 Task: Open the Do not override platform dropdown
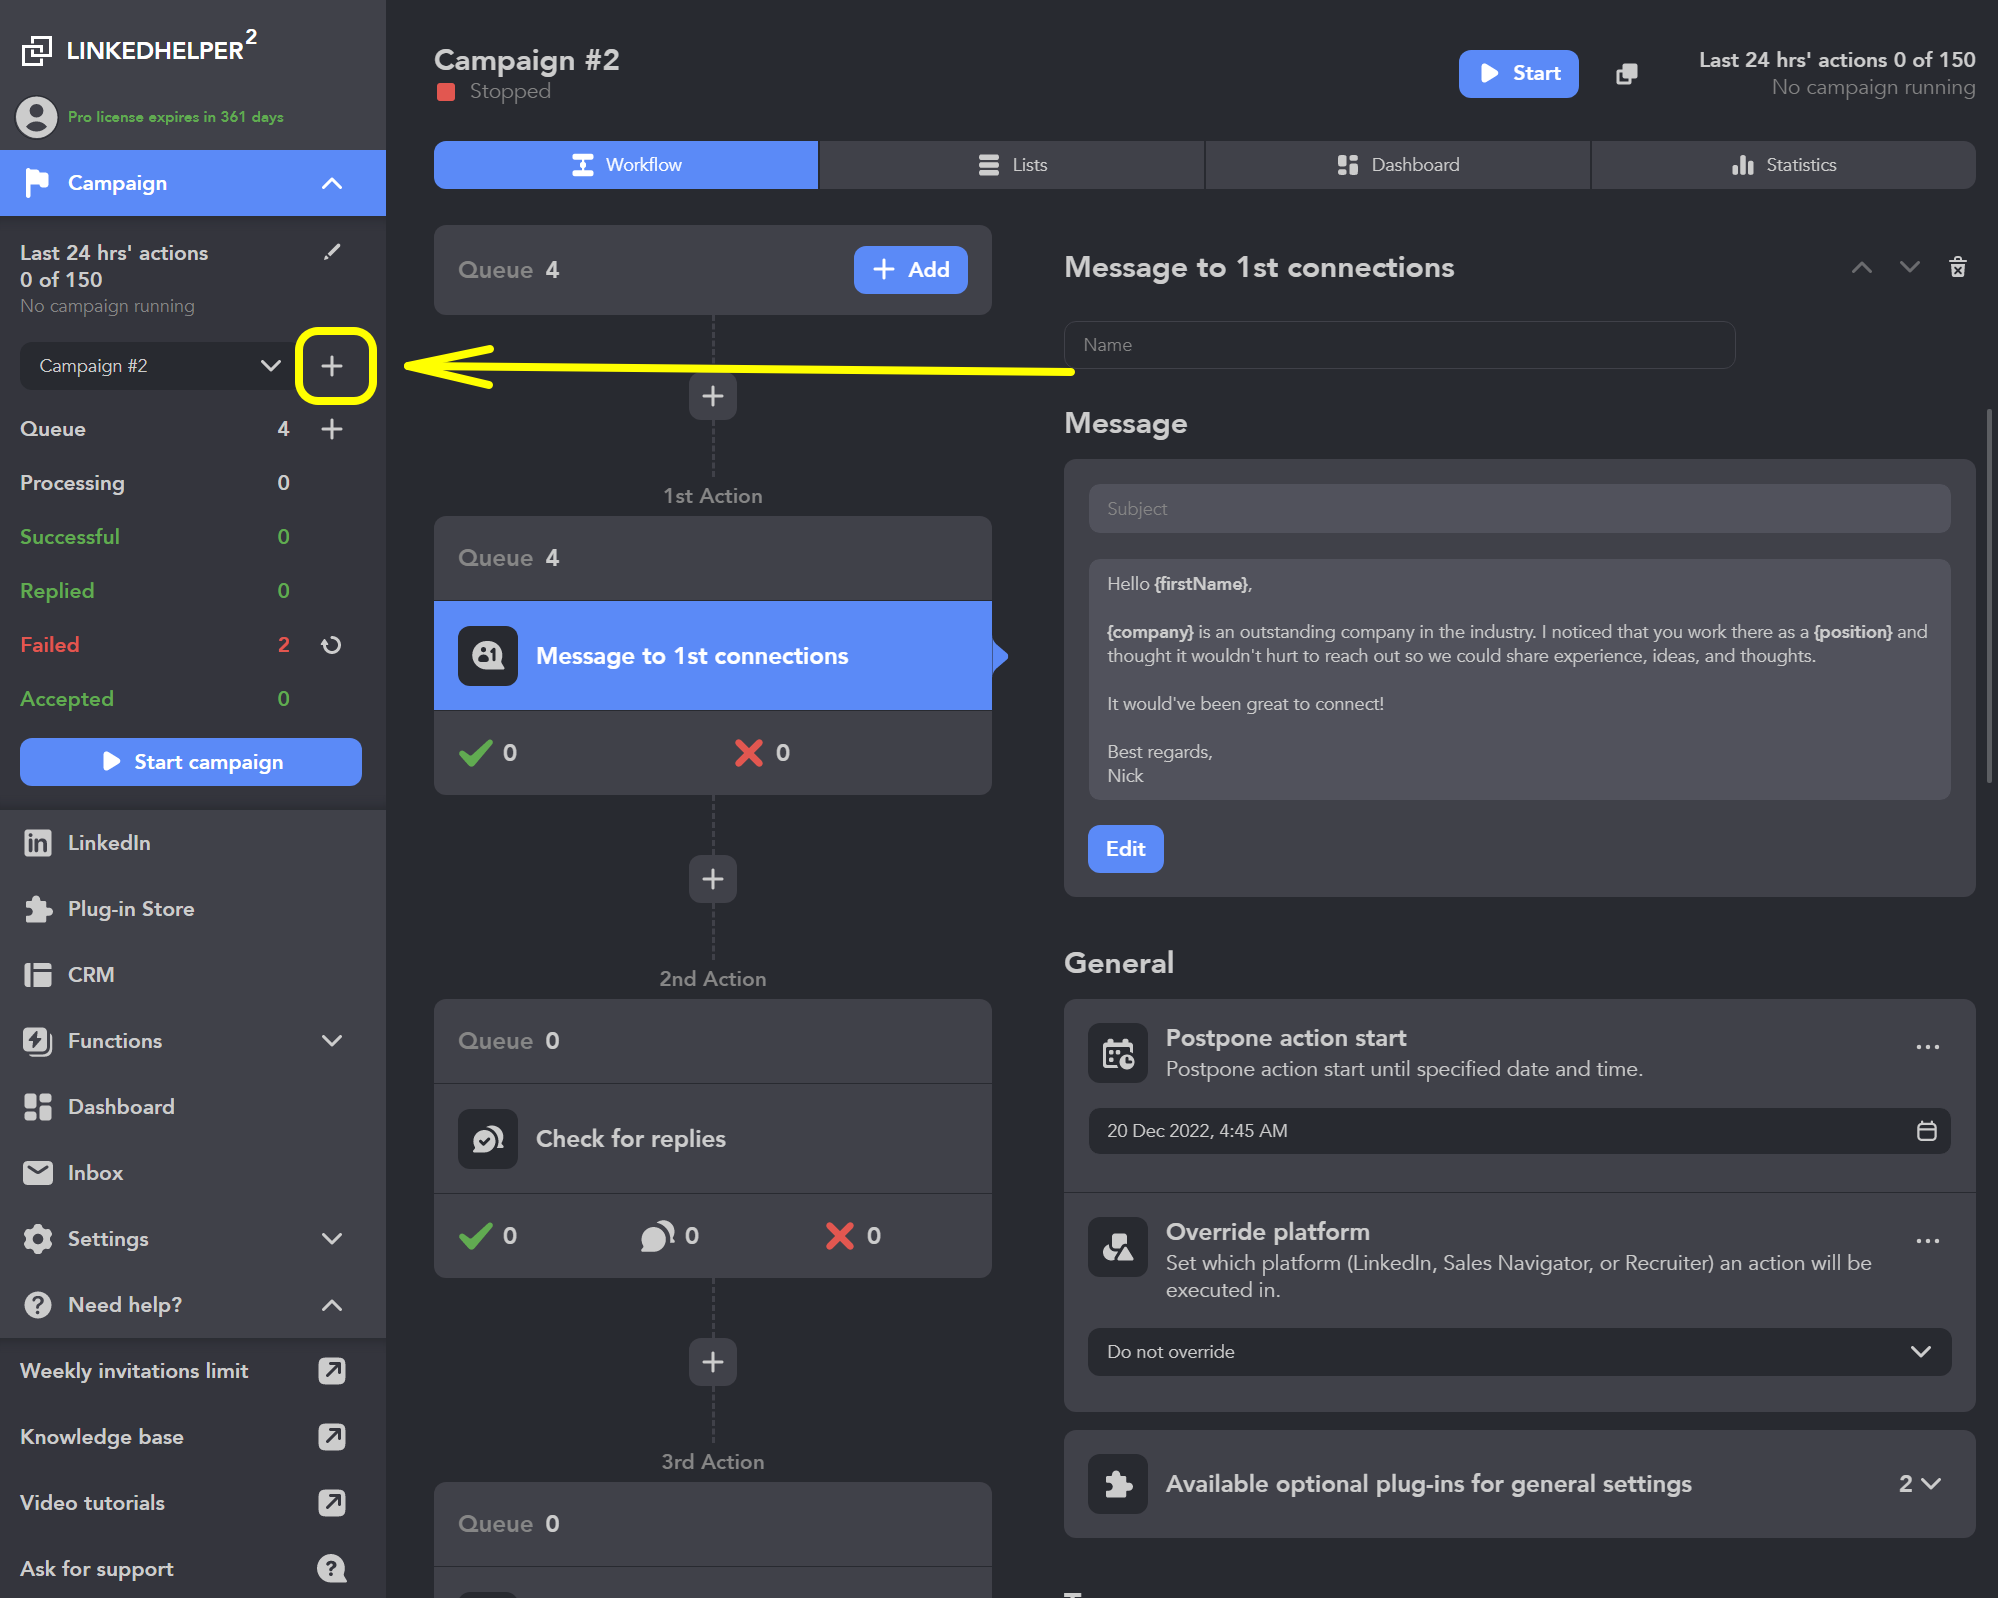(1518, 1352)
